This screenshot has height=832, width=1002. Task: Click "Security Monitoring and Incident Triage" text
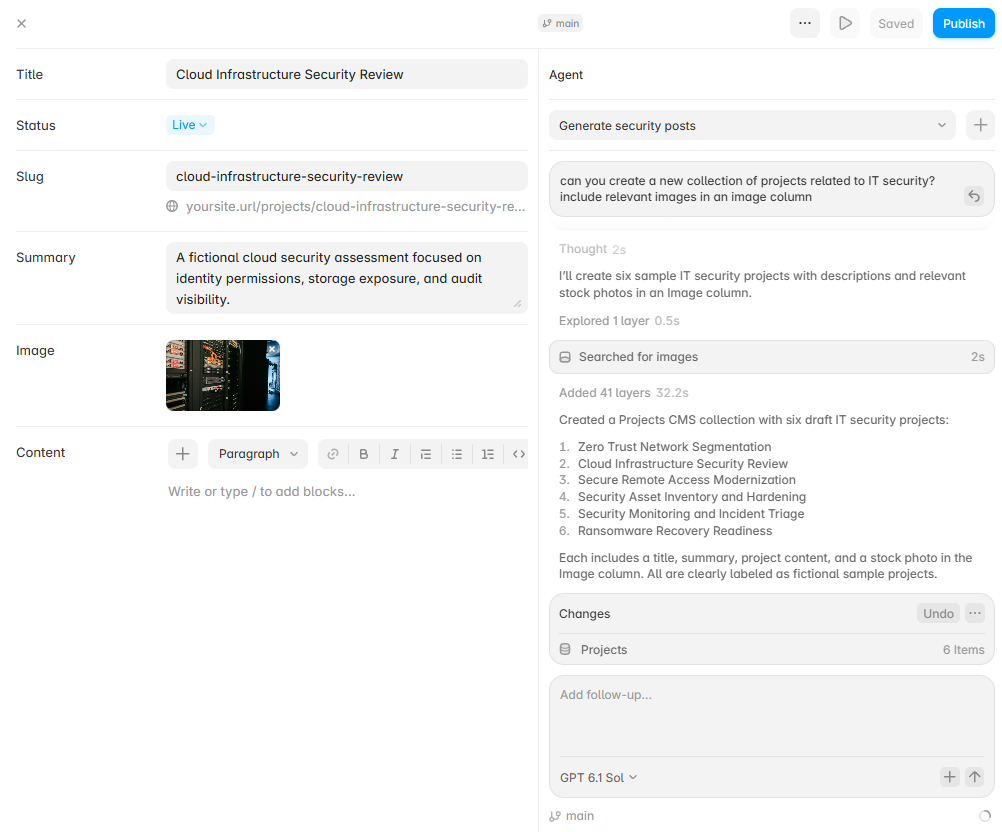click(x=691, y=514)
